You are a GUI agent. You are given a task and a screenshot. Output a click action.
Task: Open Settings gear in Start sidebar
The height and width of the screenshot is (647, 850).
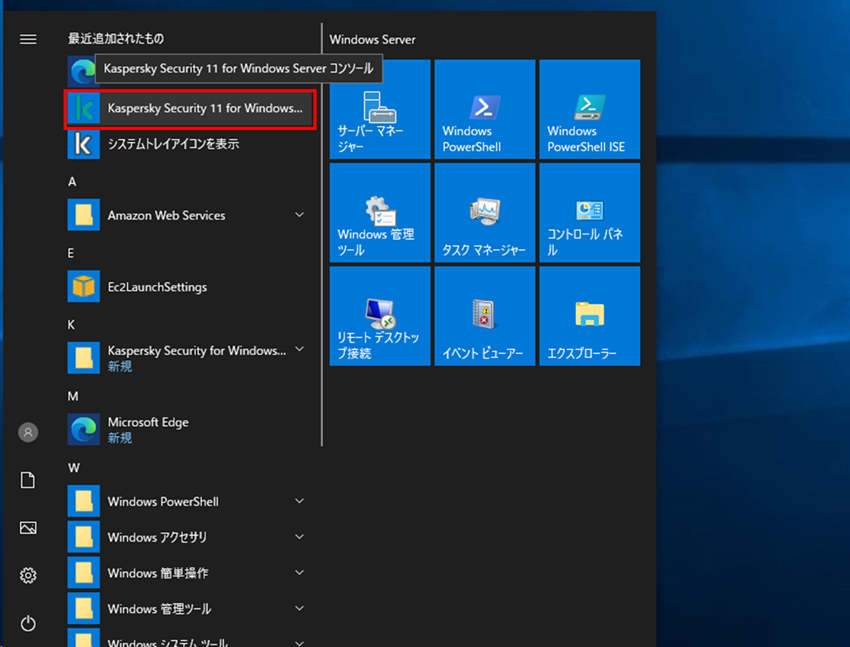click(28, 575)
